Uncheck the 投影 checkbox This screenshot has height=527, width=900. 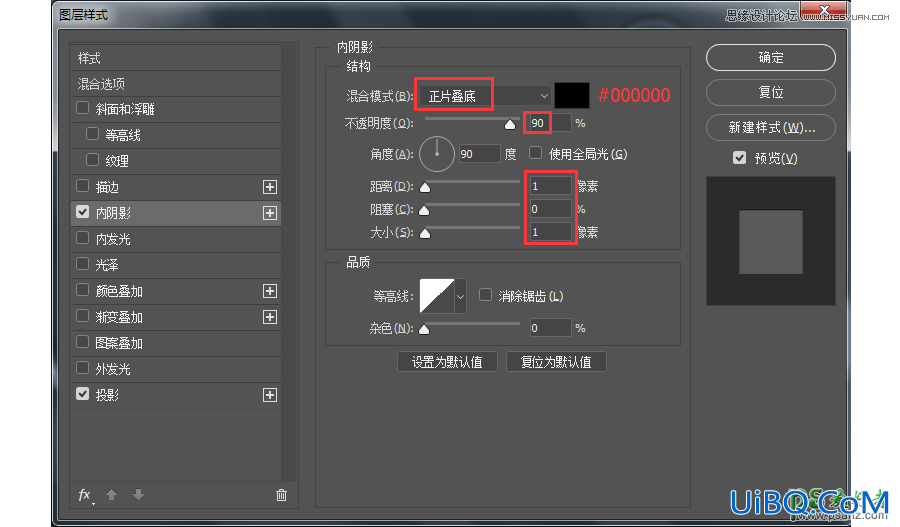83,394
